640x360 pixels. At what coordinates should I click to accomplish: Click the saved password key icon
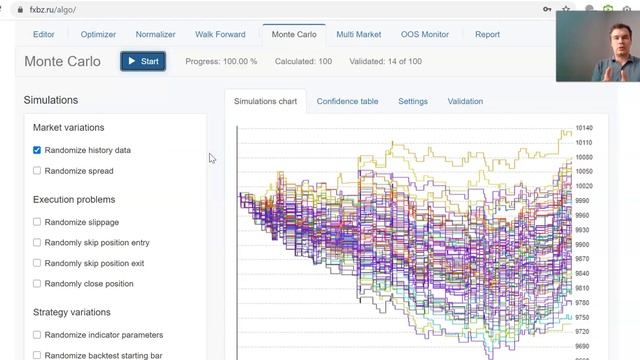click(547, 9)
